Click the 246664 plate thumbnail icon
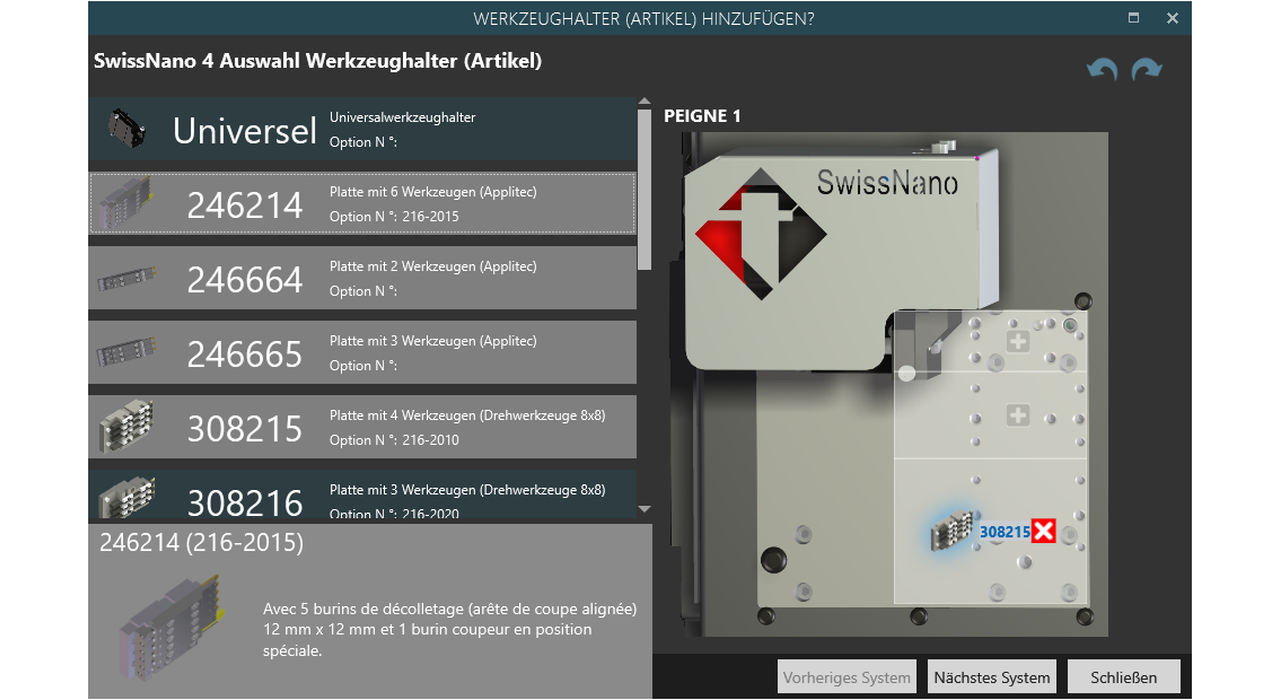 (x=126, y=279)
